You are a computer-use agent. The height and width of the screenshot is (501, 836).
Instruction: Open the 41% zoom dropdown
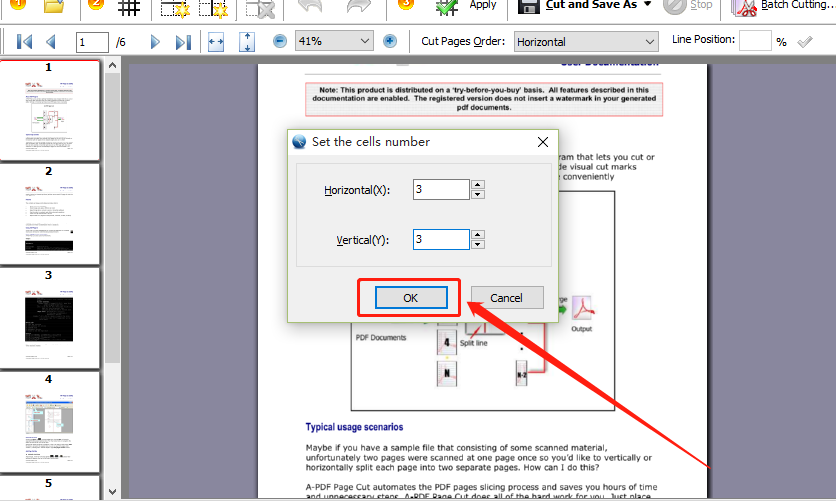point(333,41)
